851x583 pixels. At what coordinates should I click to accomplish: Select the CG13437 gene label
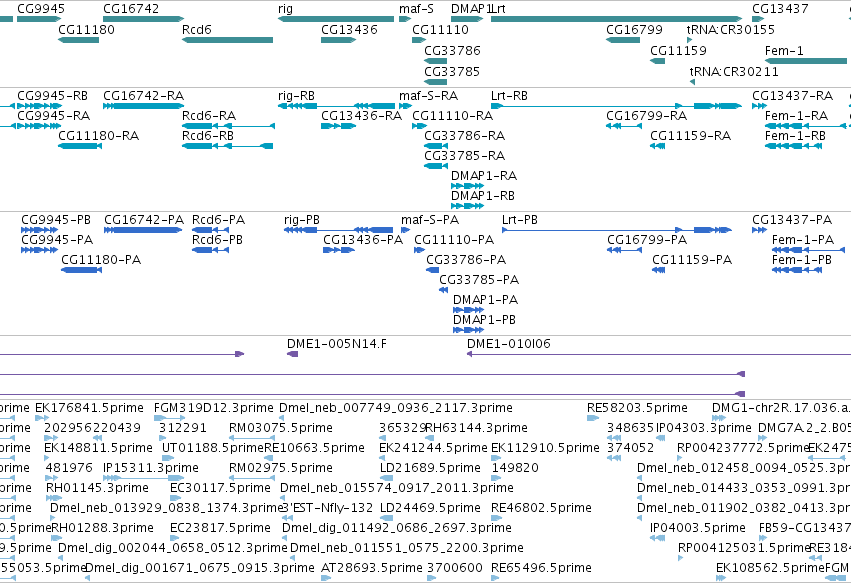(780, 9)
